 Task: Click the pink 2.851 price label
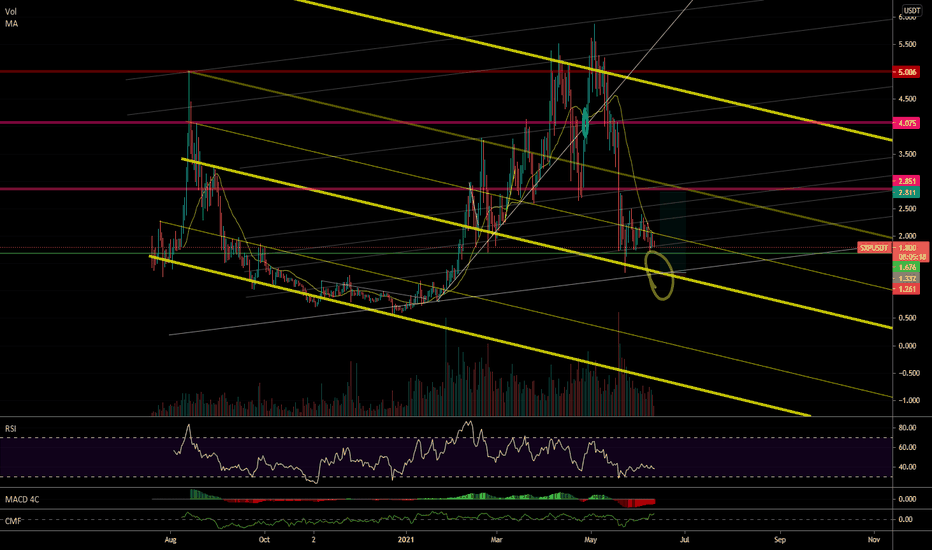(x=906, y=181)
